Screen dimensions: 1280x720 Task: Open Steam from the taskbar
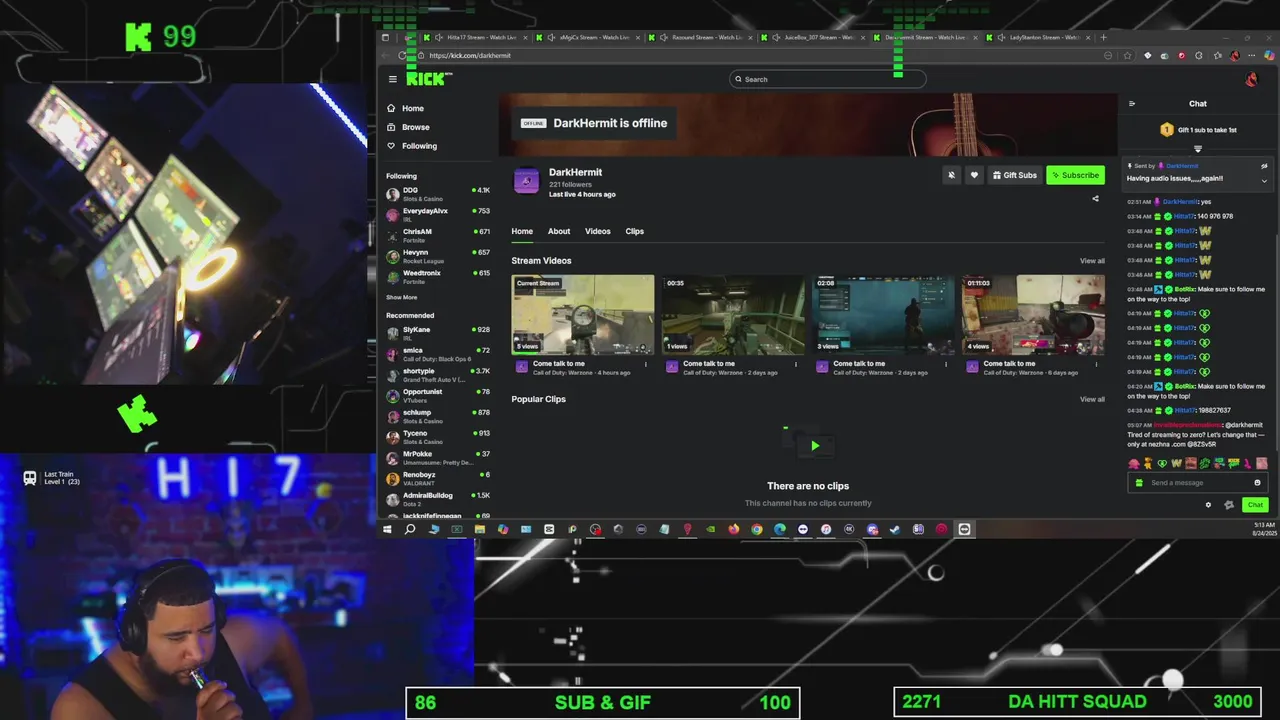pos(895,529)
